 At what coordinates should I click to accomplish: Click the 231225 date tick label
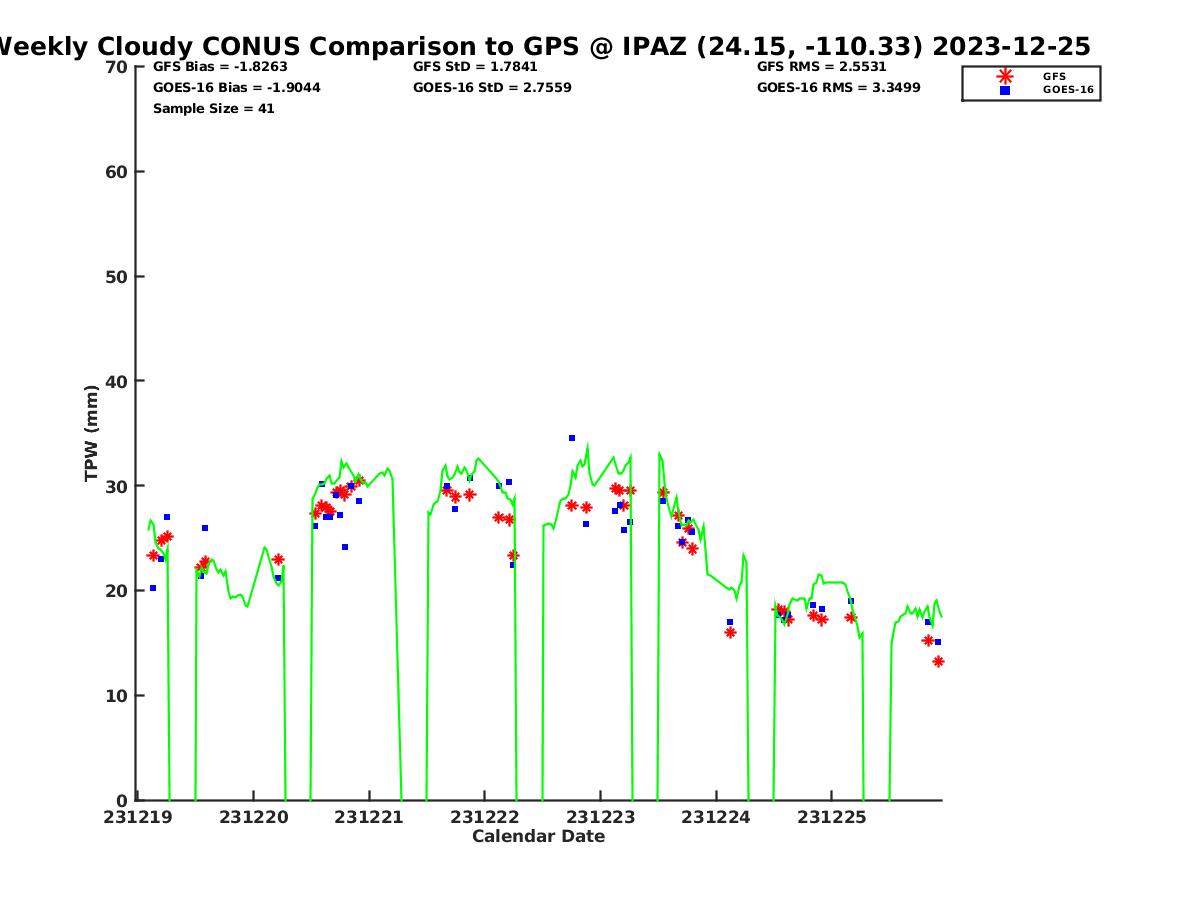pyautogui.click(x=830, y=817)
